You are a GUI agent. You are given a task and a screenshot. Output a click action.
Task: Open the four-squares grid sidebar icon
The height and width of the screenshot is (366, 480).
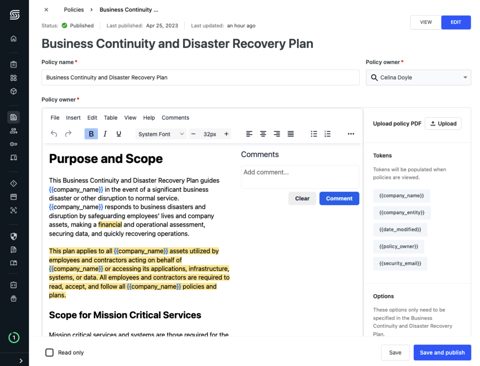point(14,78)
